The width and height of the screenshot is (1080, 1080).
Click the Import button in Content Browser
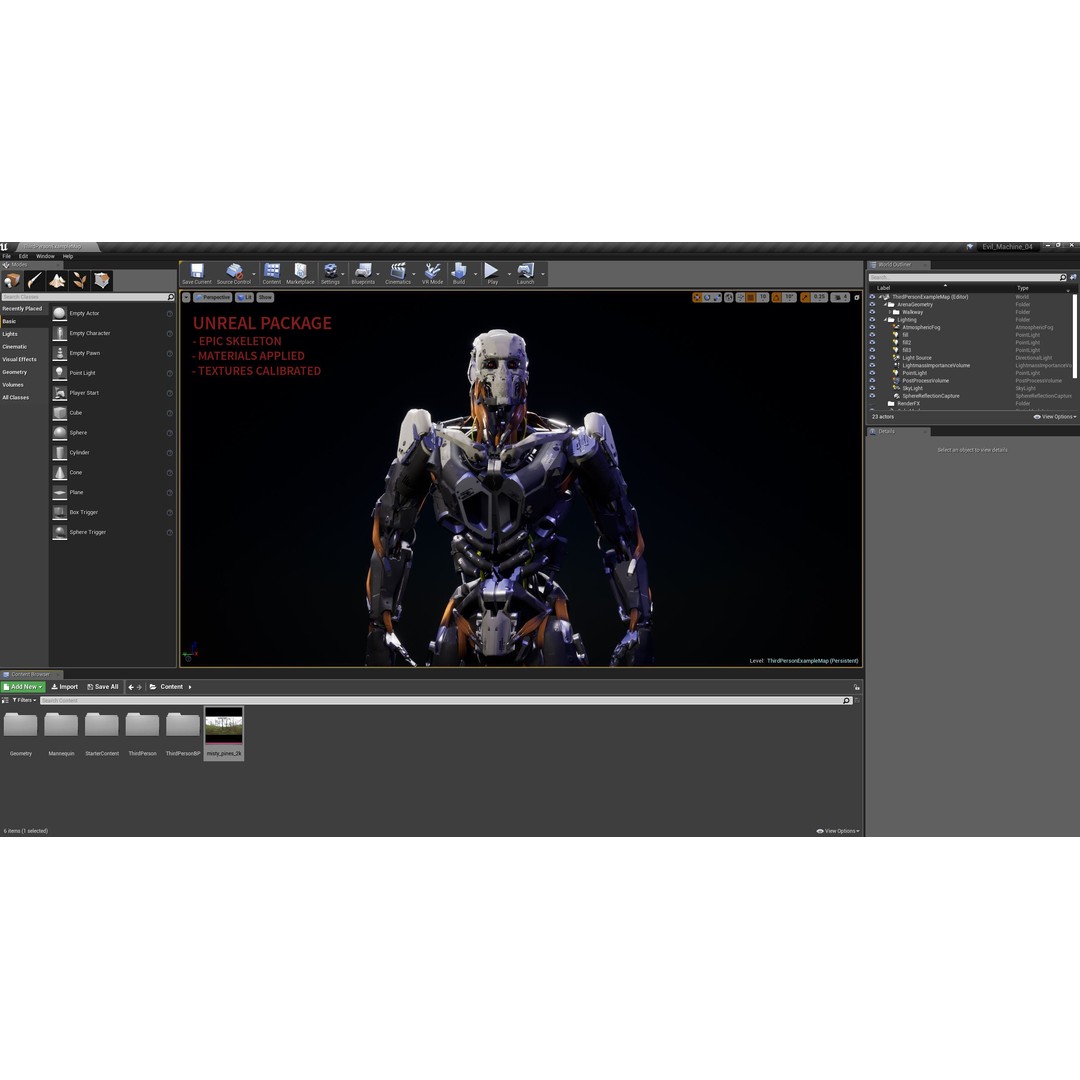pyautogui.click(x=65, y=687)
